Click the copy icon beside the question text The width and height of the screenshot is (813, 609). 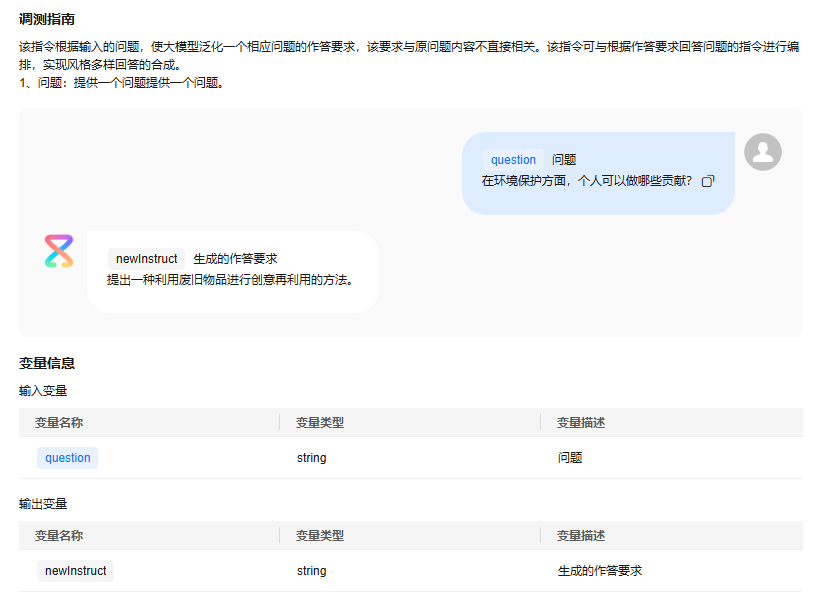pyautogui.click(x=708, y=181)
